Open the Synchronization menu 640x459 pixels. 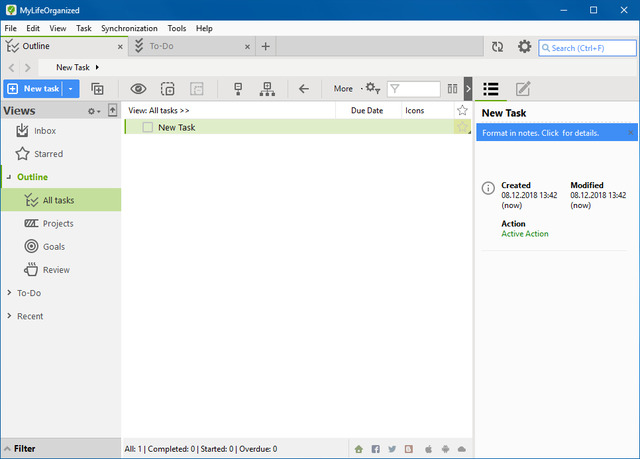[130, 29]
